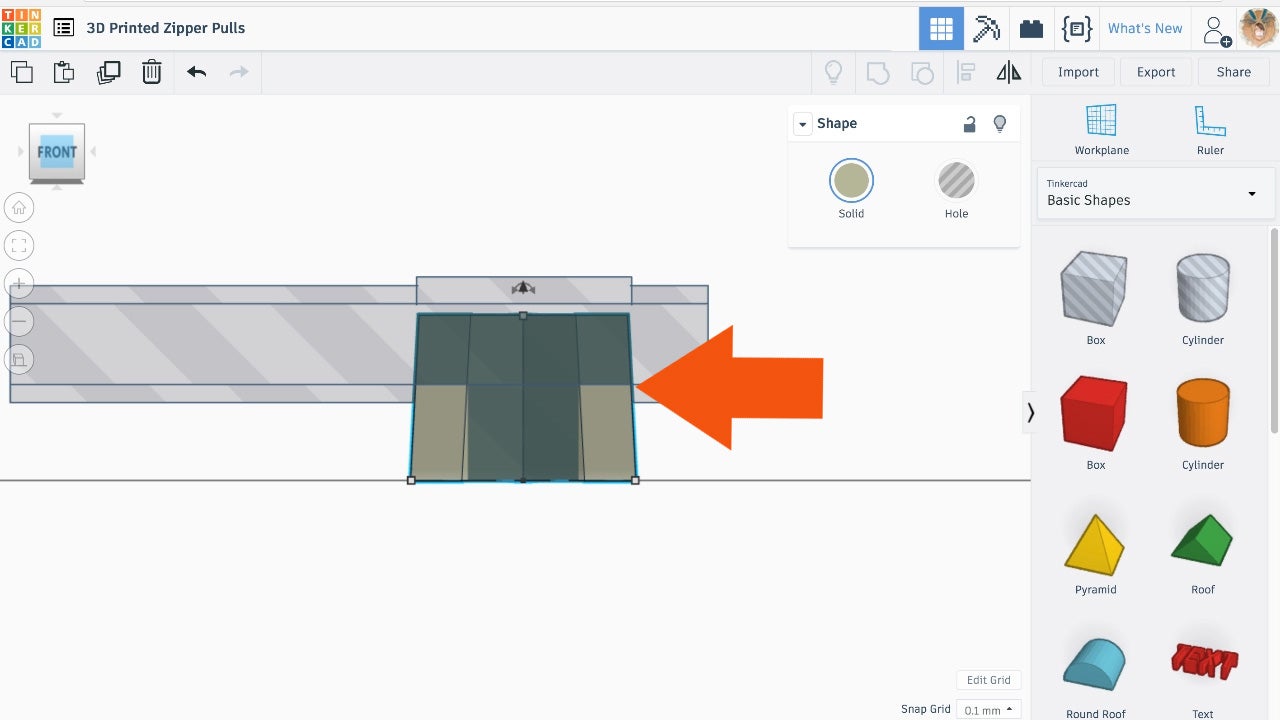The width and height of the screenshot is (1280, 720).
Task: Click the Export button
Action: pyautogui.click(x=1156, y=72)
